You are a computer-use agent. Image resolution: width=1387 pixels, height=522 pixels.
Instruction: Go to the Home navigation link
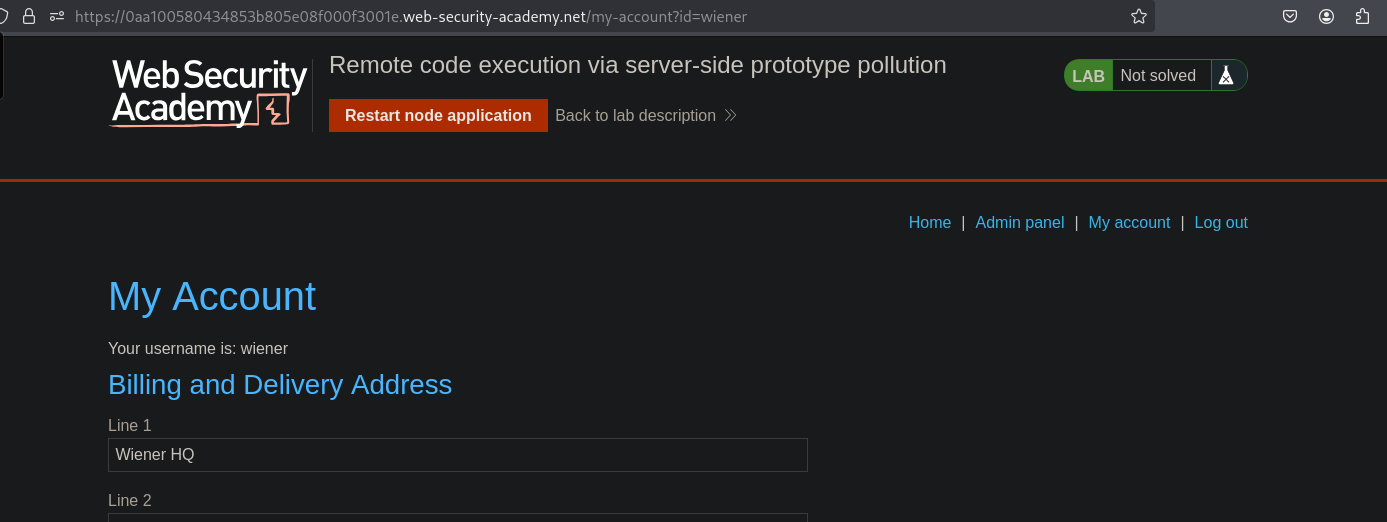click(x=929, y=223)
